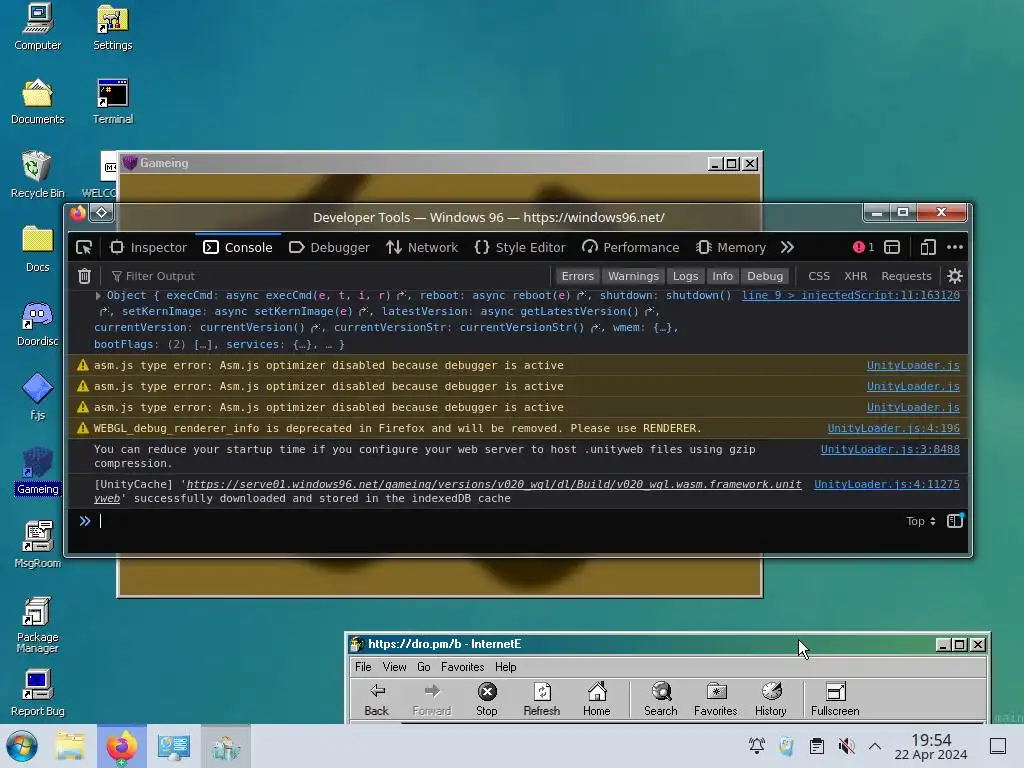Click Home in InternetE toolbar
1024x768 pixels.
[596, 699]
